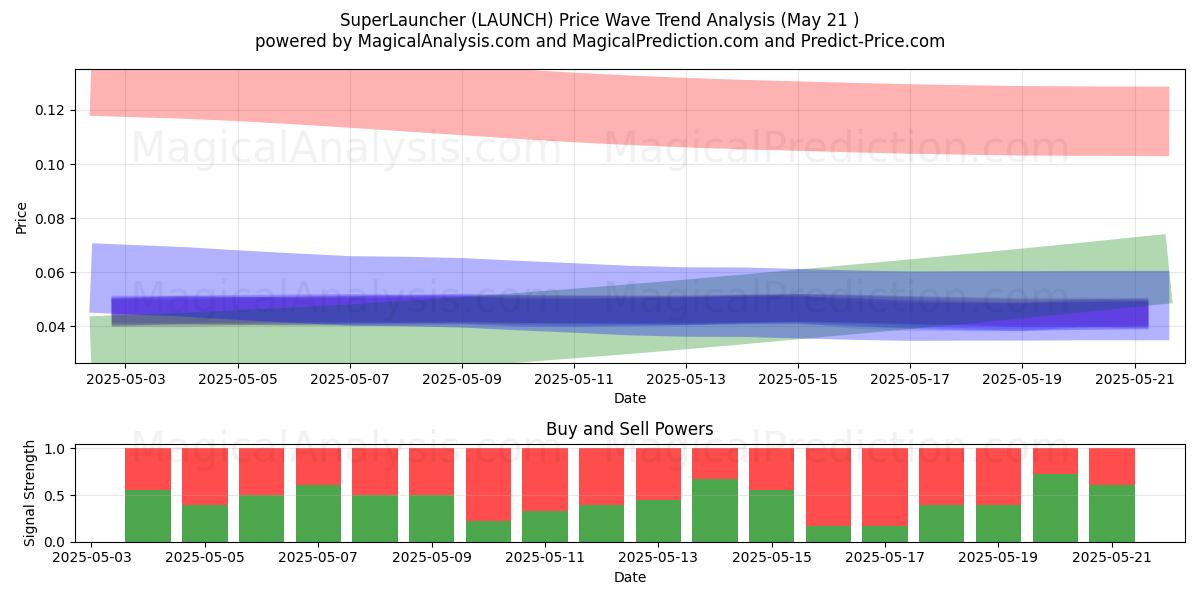Click the "Signal Strength" y-axis label
Viewport: 1200px width, 600px height.
pos(30,493)
